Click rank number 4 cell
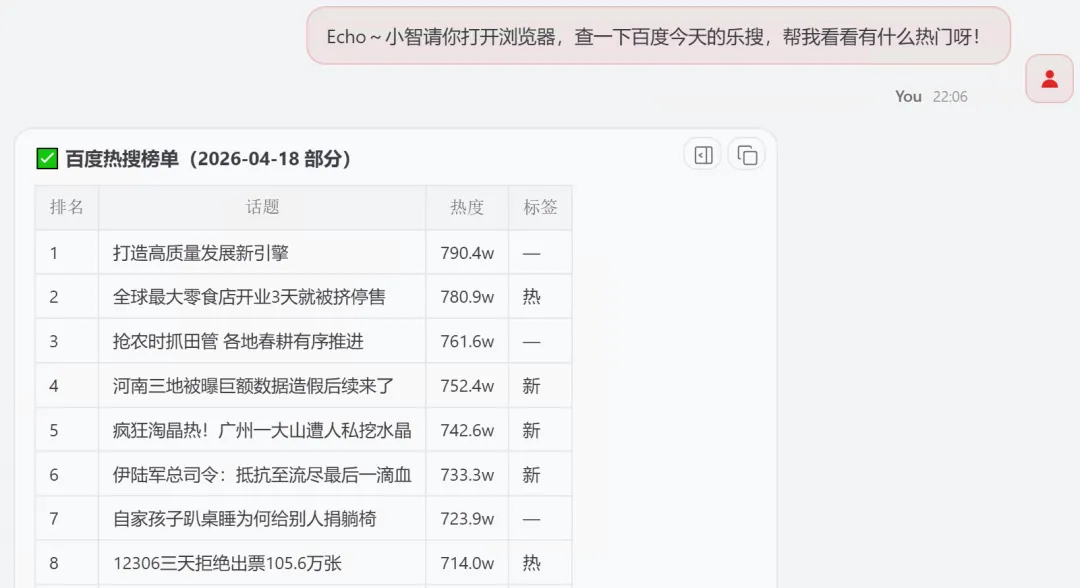 click(x=67, y=386)
